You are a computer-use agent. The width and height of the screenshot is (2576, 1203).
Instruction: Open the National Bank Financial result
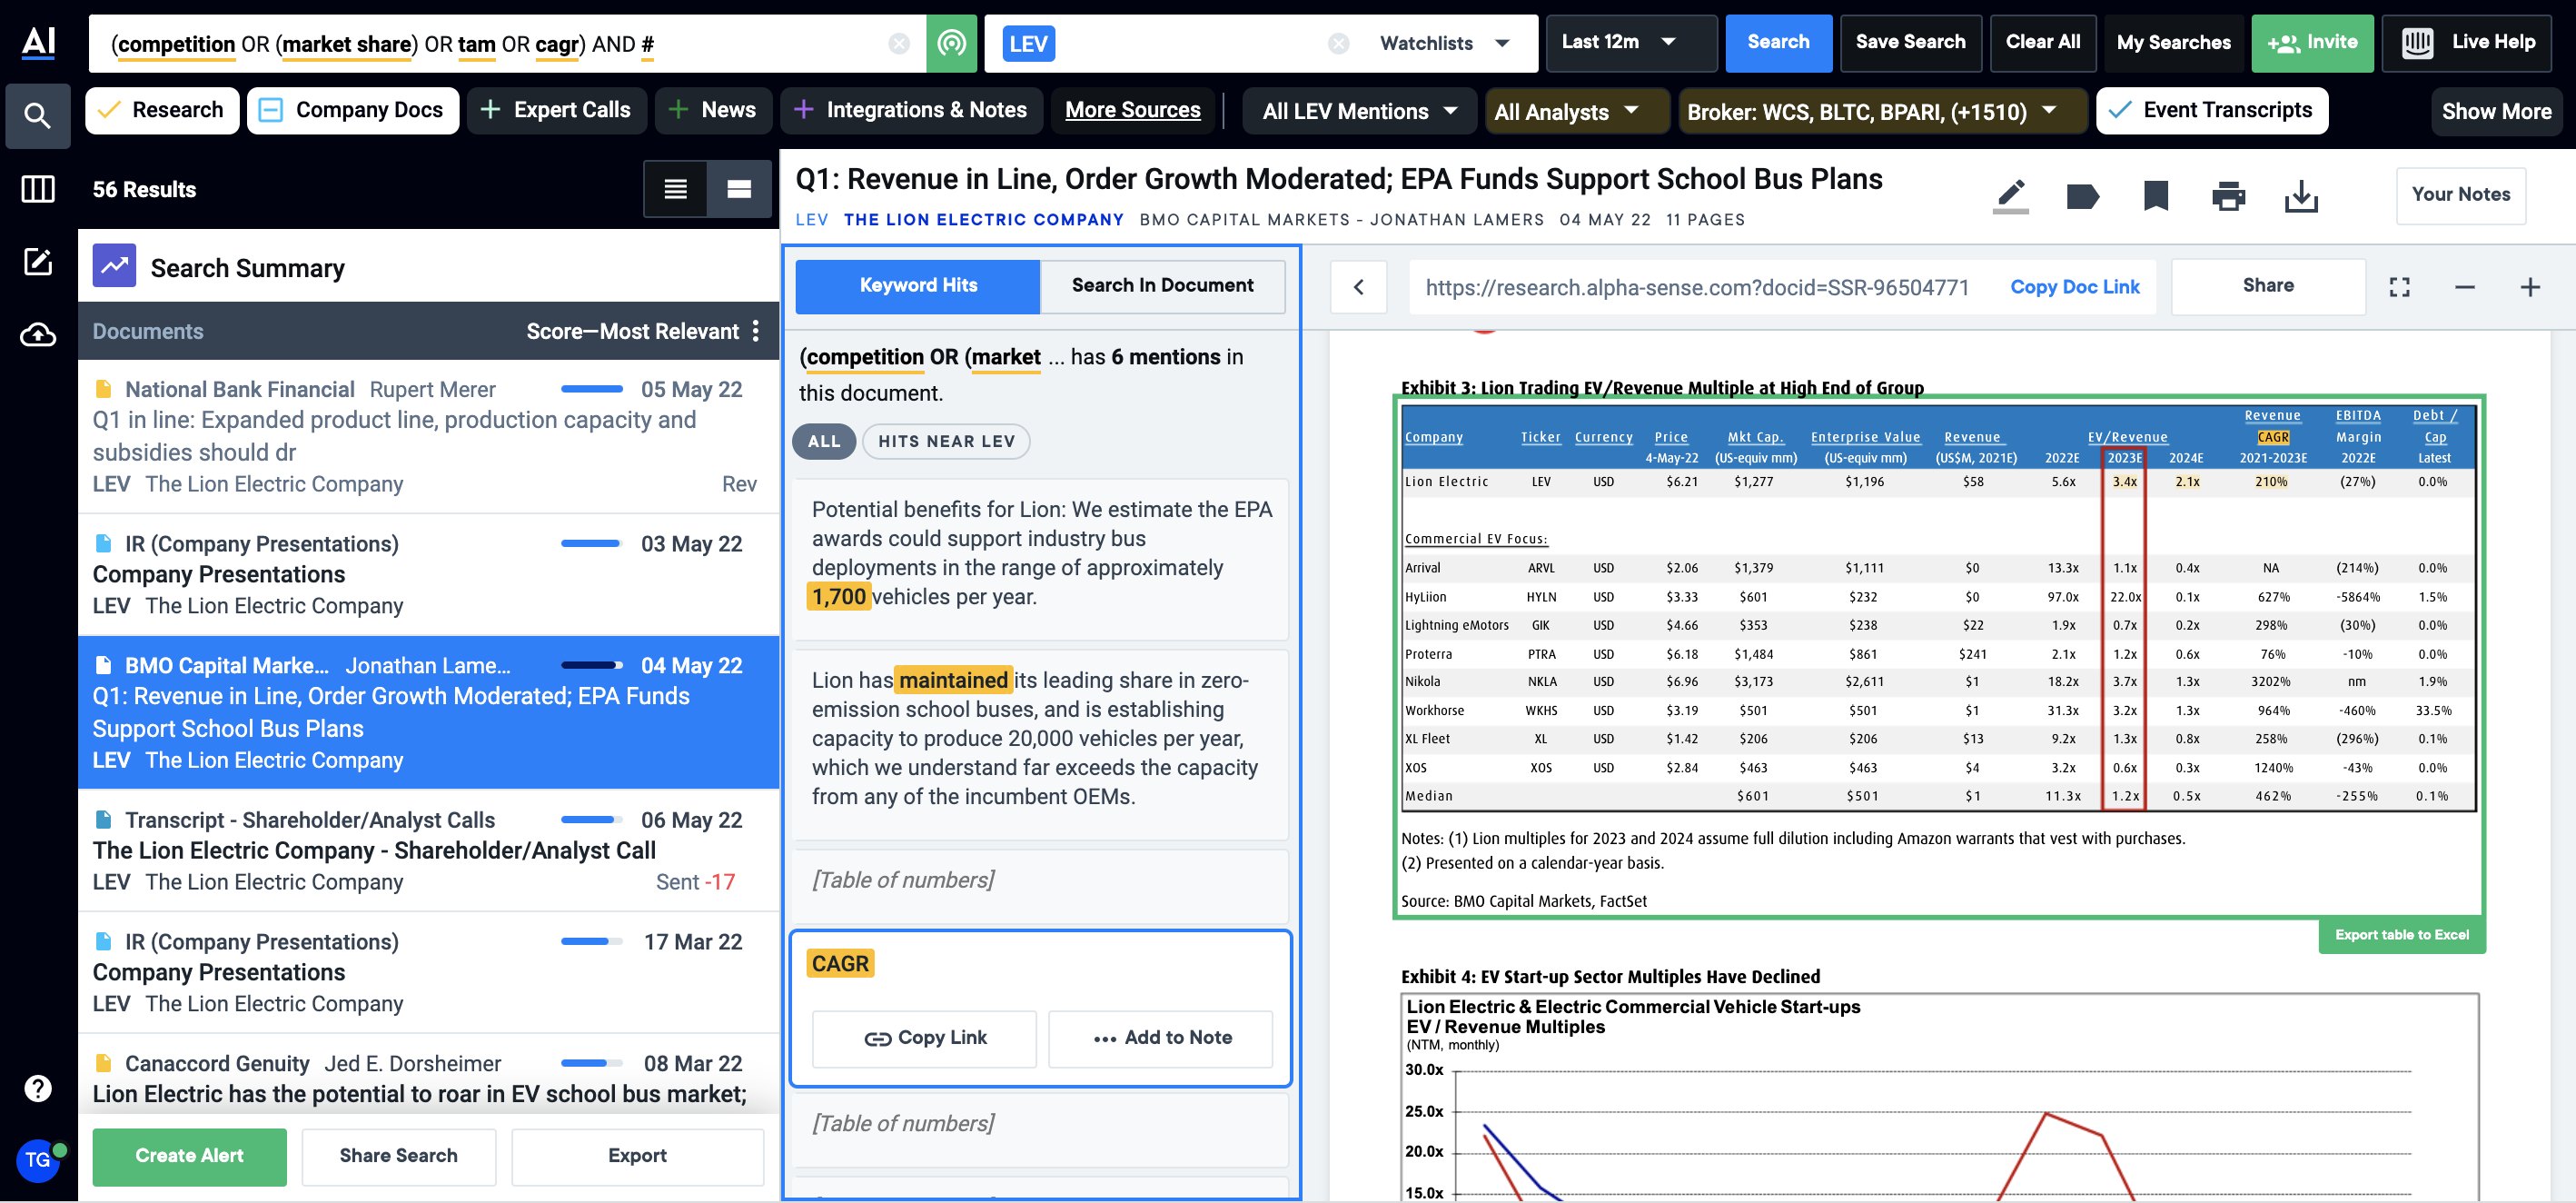(428, 436)
